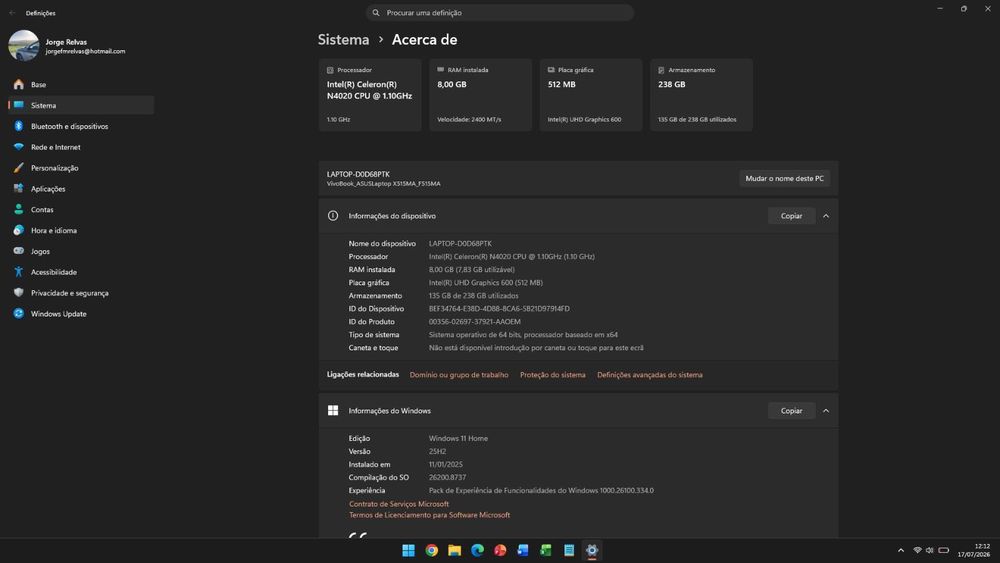Open Personalização settings
The image size is (1000, 563).
pyautogui.click(x=81, y=168)
